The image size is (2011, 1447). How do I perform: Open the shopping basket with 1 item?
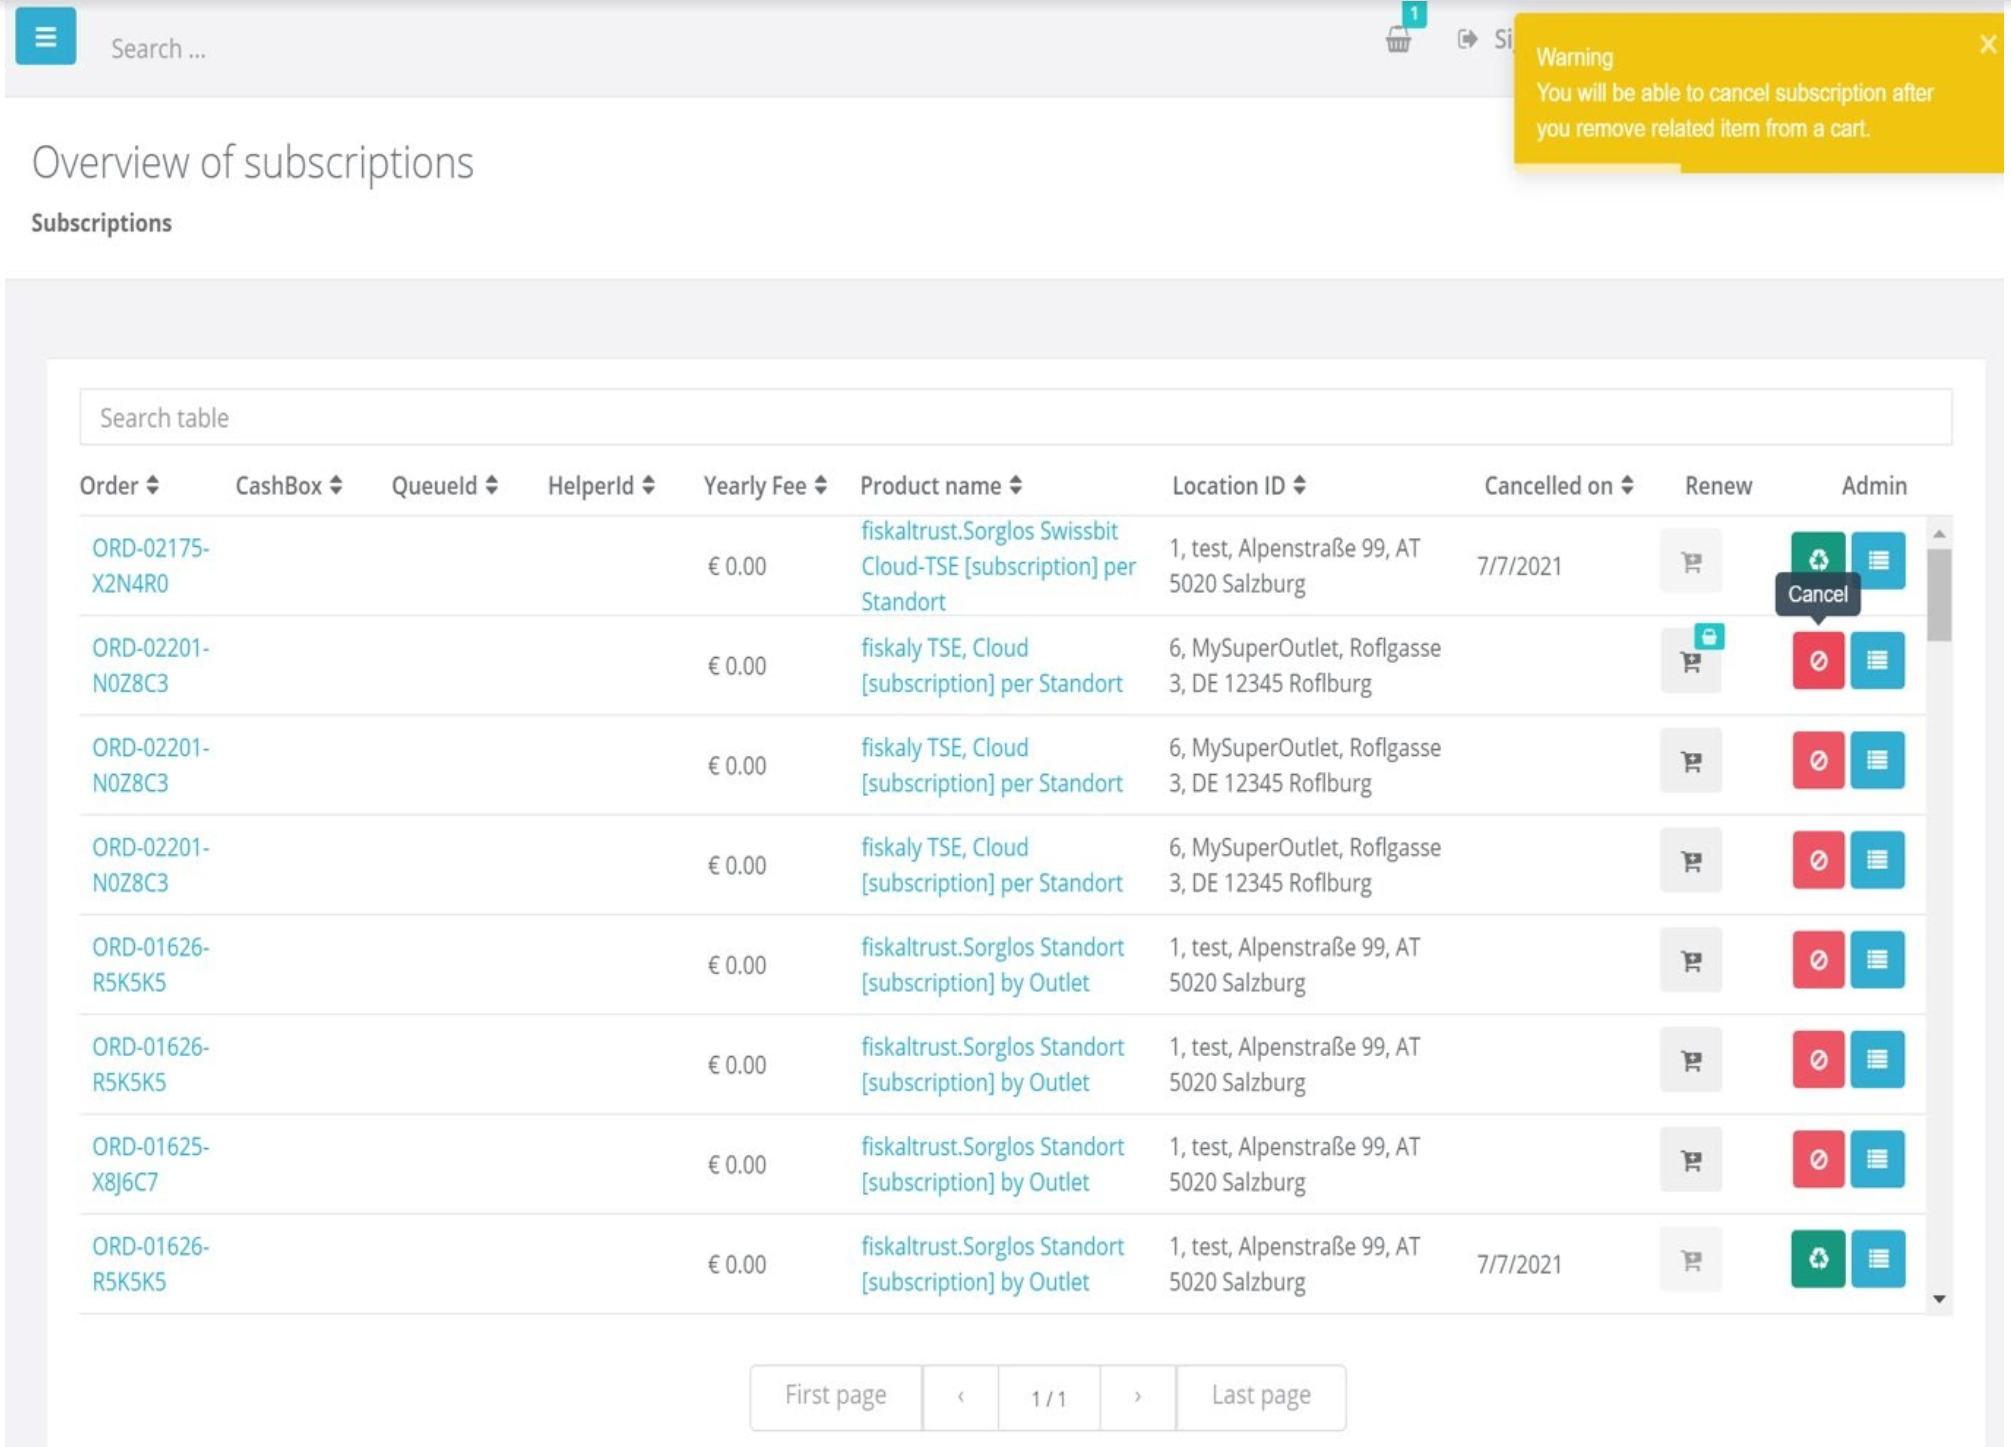coord(1399,39)
